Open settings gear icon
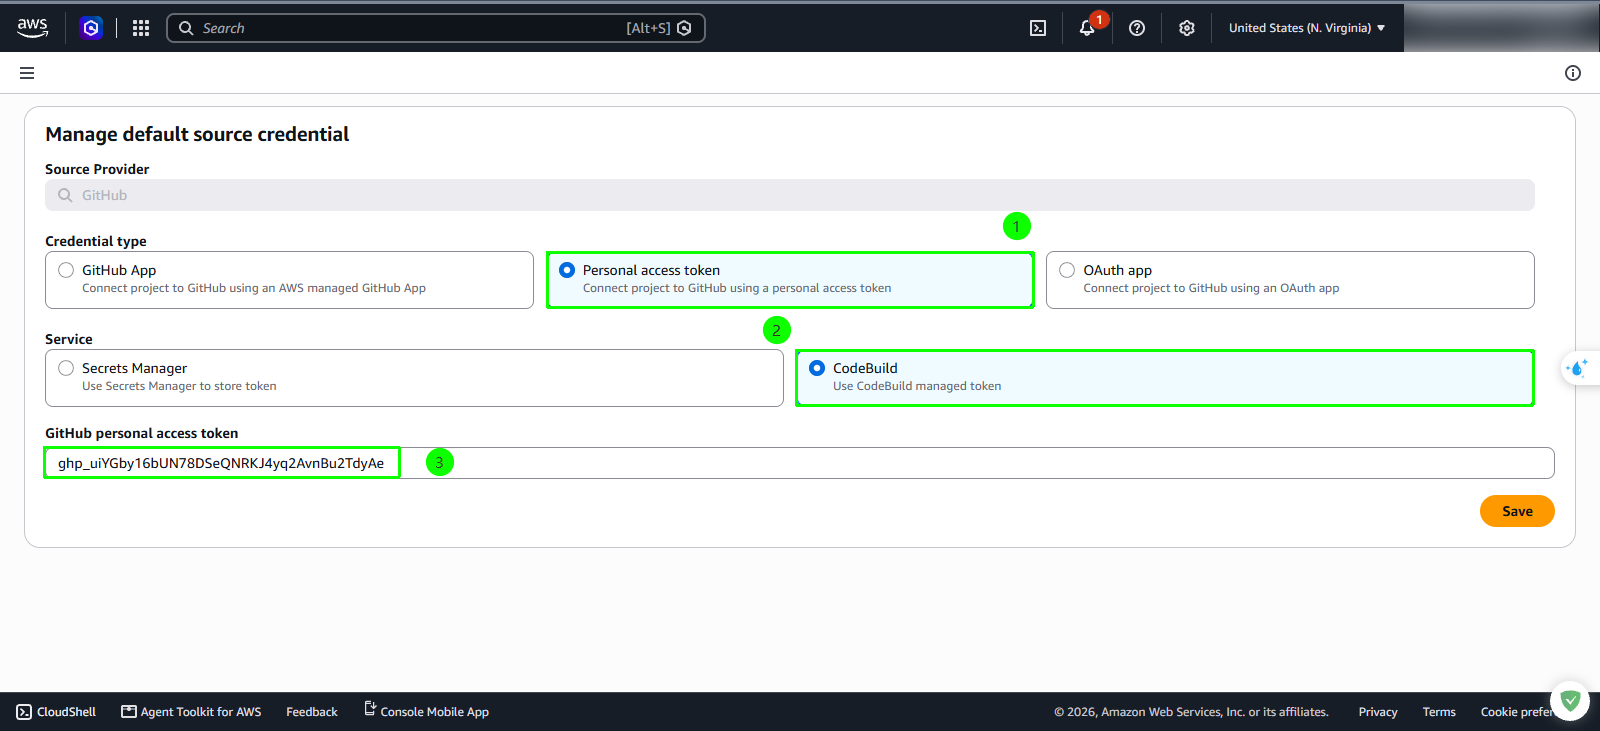This screenshot has width=1600, height=731. click(1187, 28)
